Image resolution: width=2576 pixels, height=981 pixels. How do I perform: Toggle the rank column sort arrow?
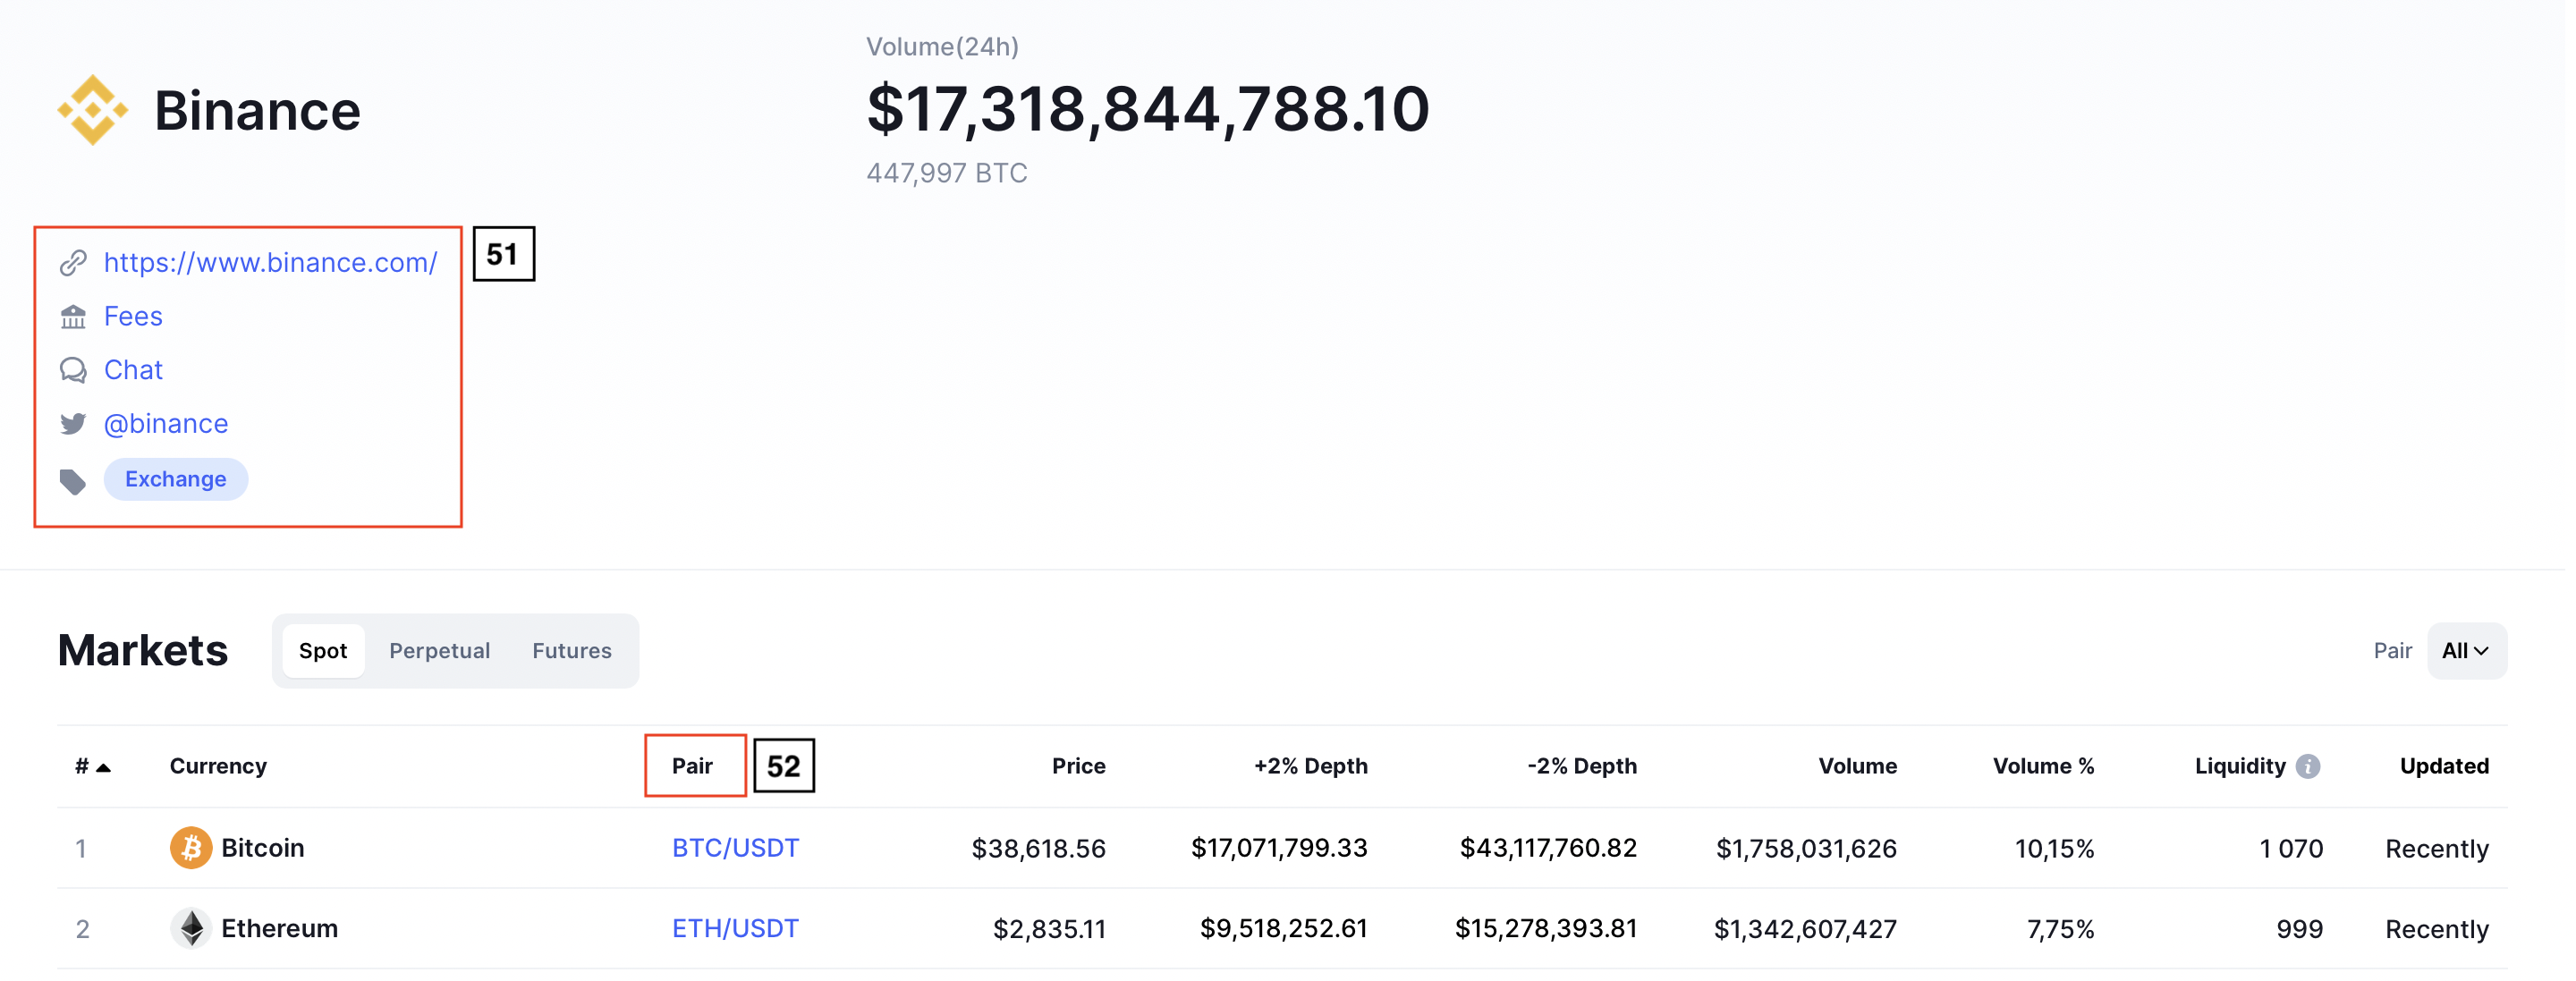(103, 768)
